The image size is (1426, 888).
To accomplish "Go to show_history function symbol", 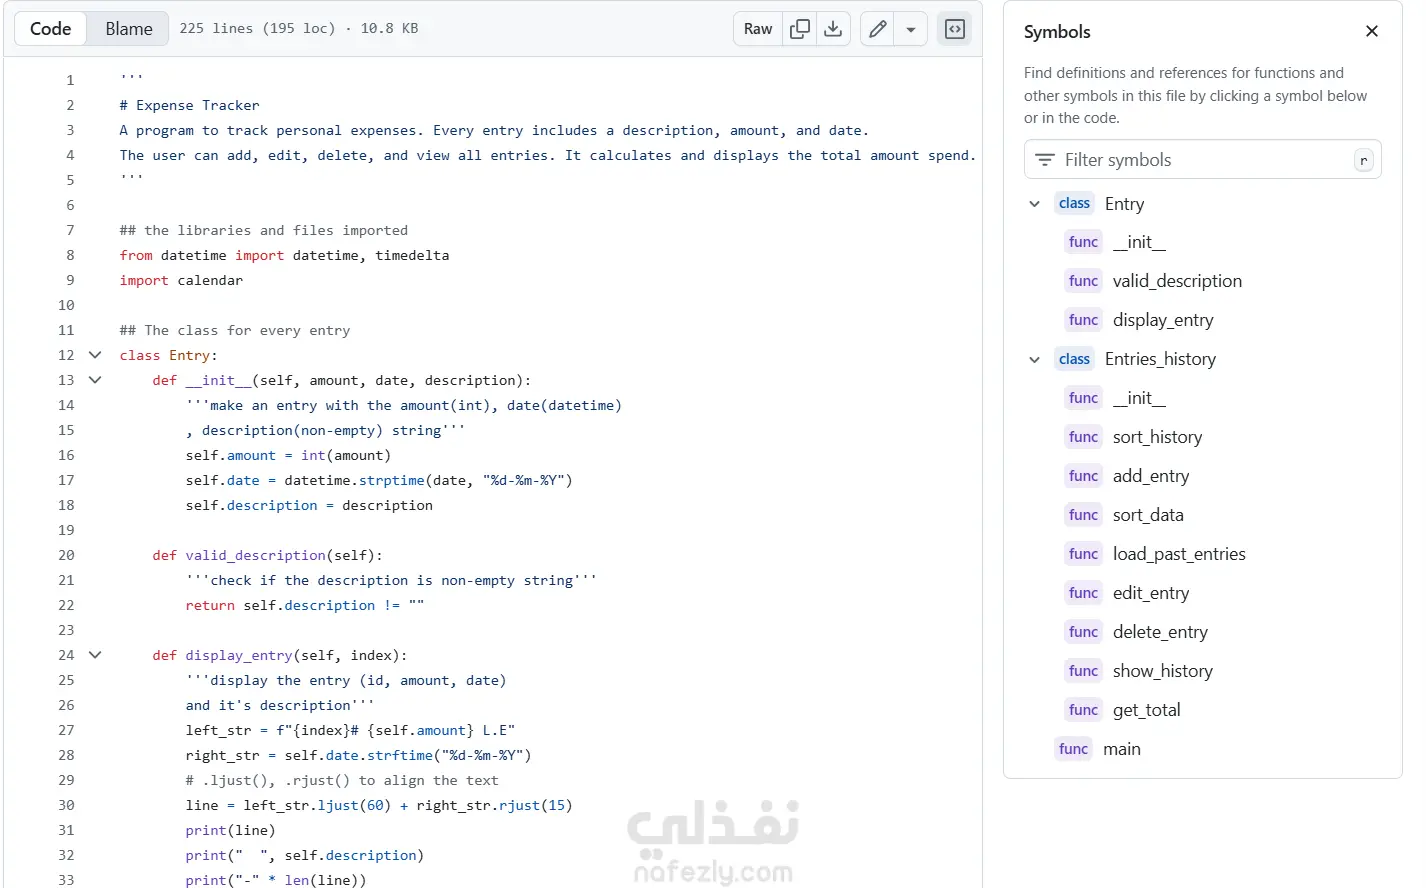I will point(1162,671).
